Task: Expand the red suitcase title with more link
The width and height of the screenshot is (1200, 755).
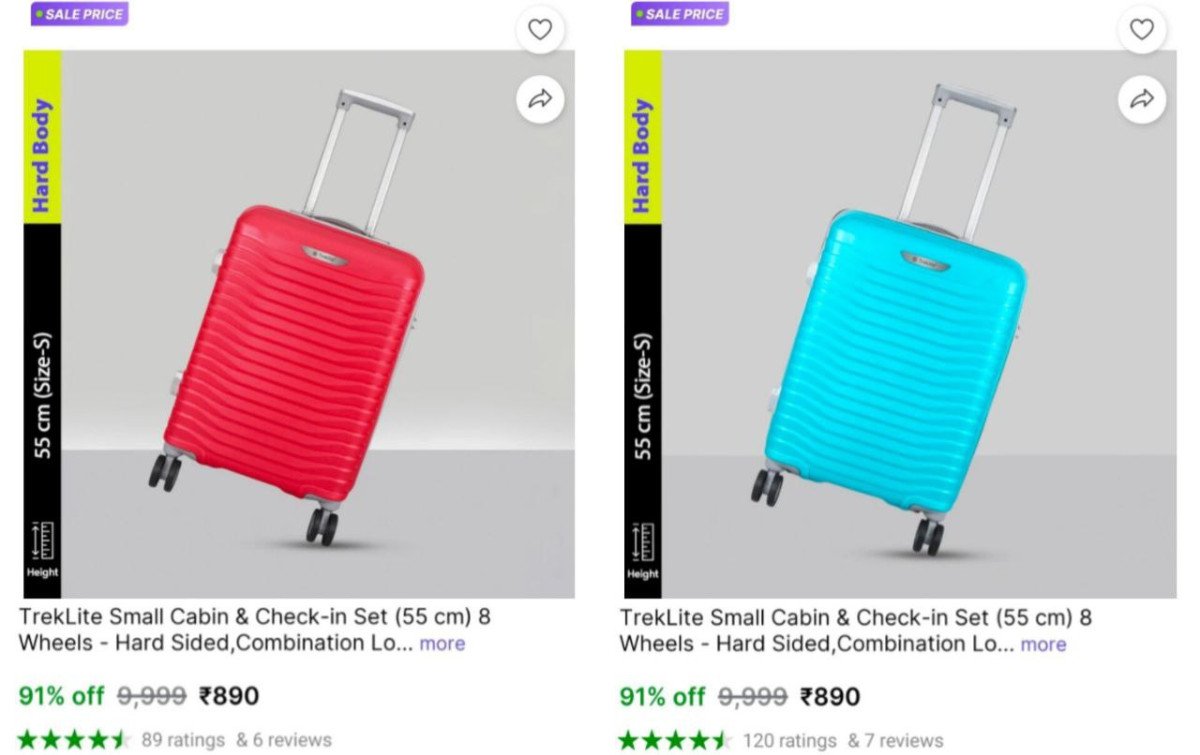Action: pos(442,644)
